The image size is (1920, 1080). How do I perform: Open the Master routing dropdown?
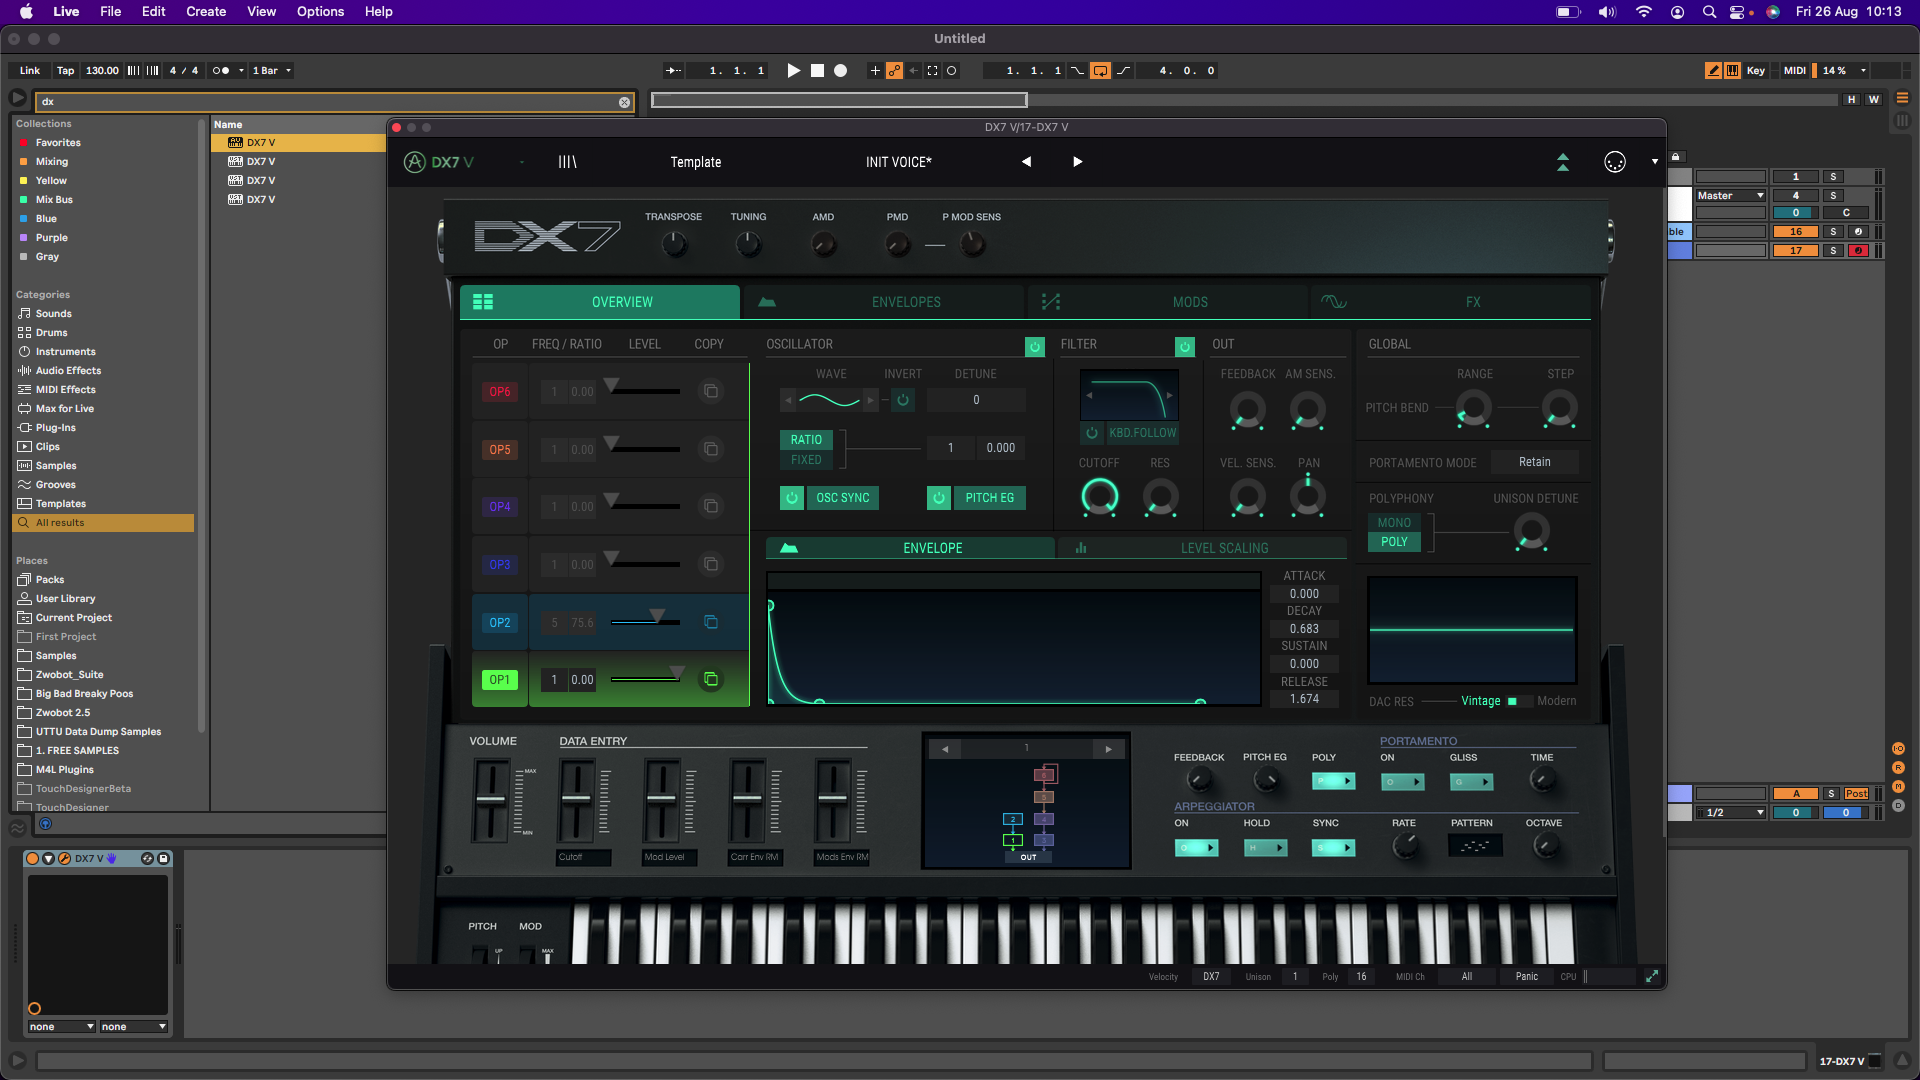click(x=1731, y=196)
